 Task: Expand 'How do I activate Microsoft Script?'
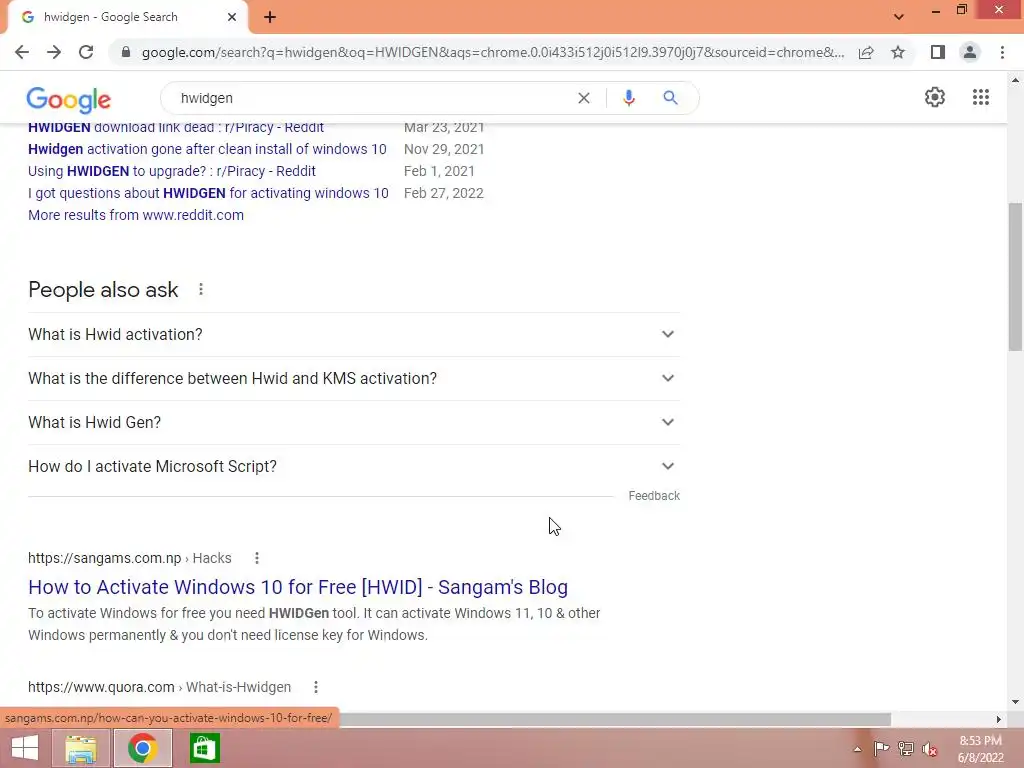(354, 466)
